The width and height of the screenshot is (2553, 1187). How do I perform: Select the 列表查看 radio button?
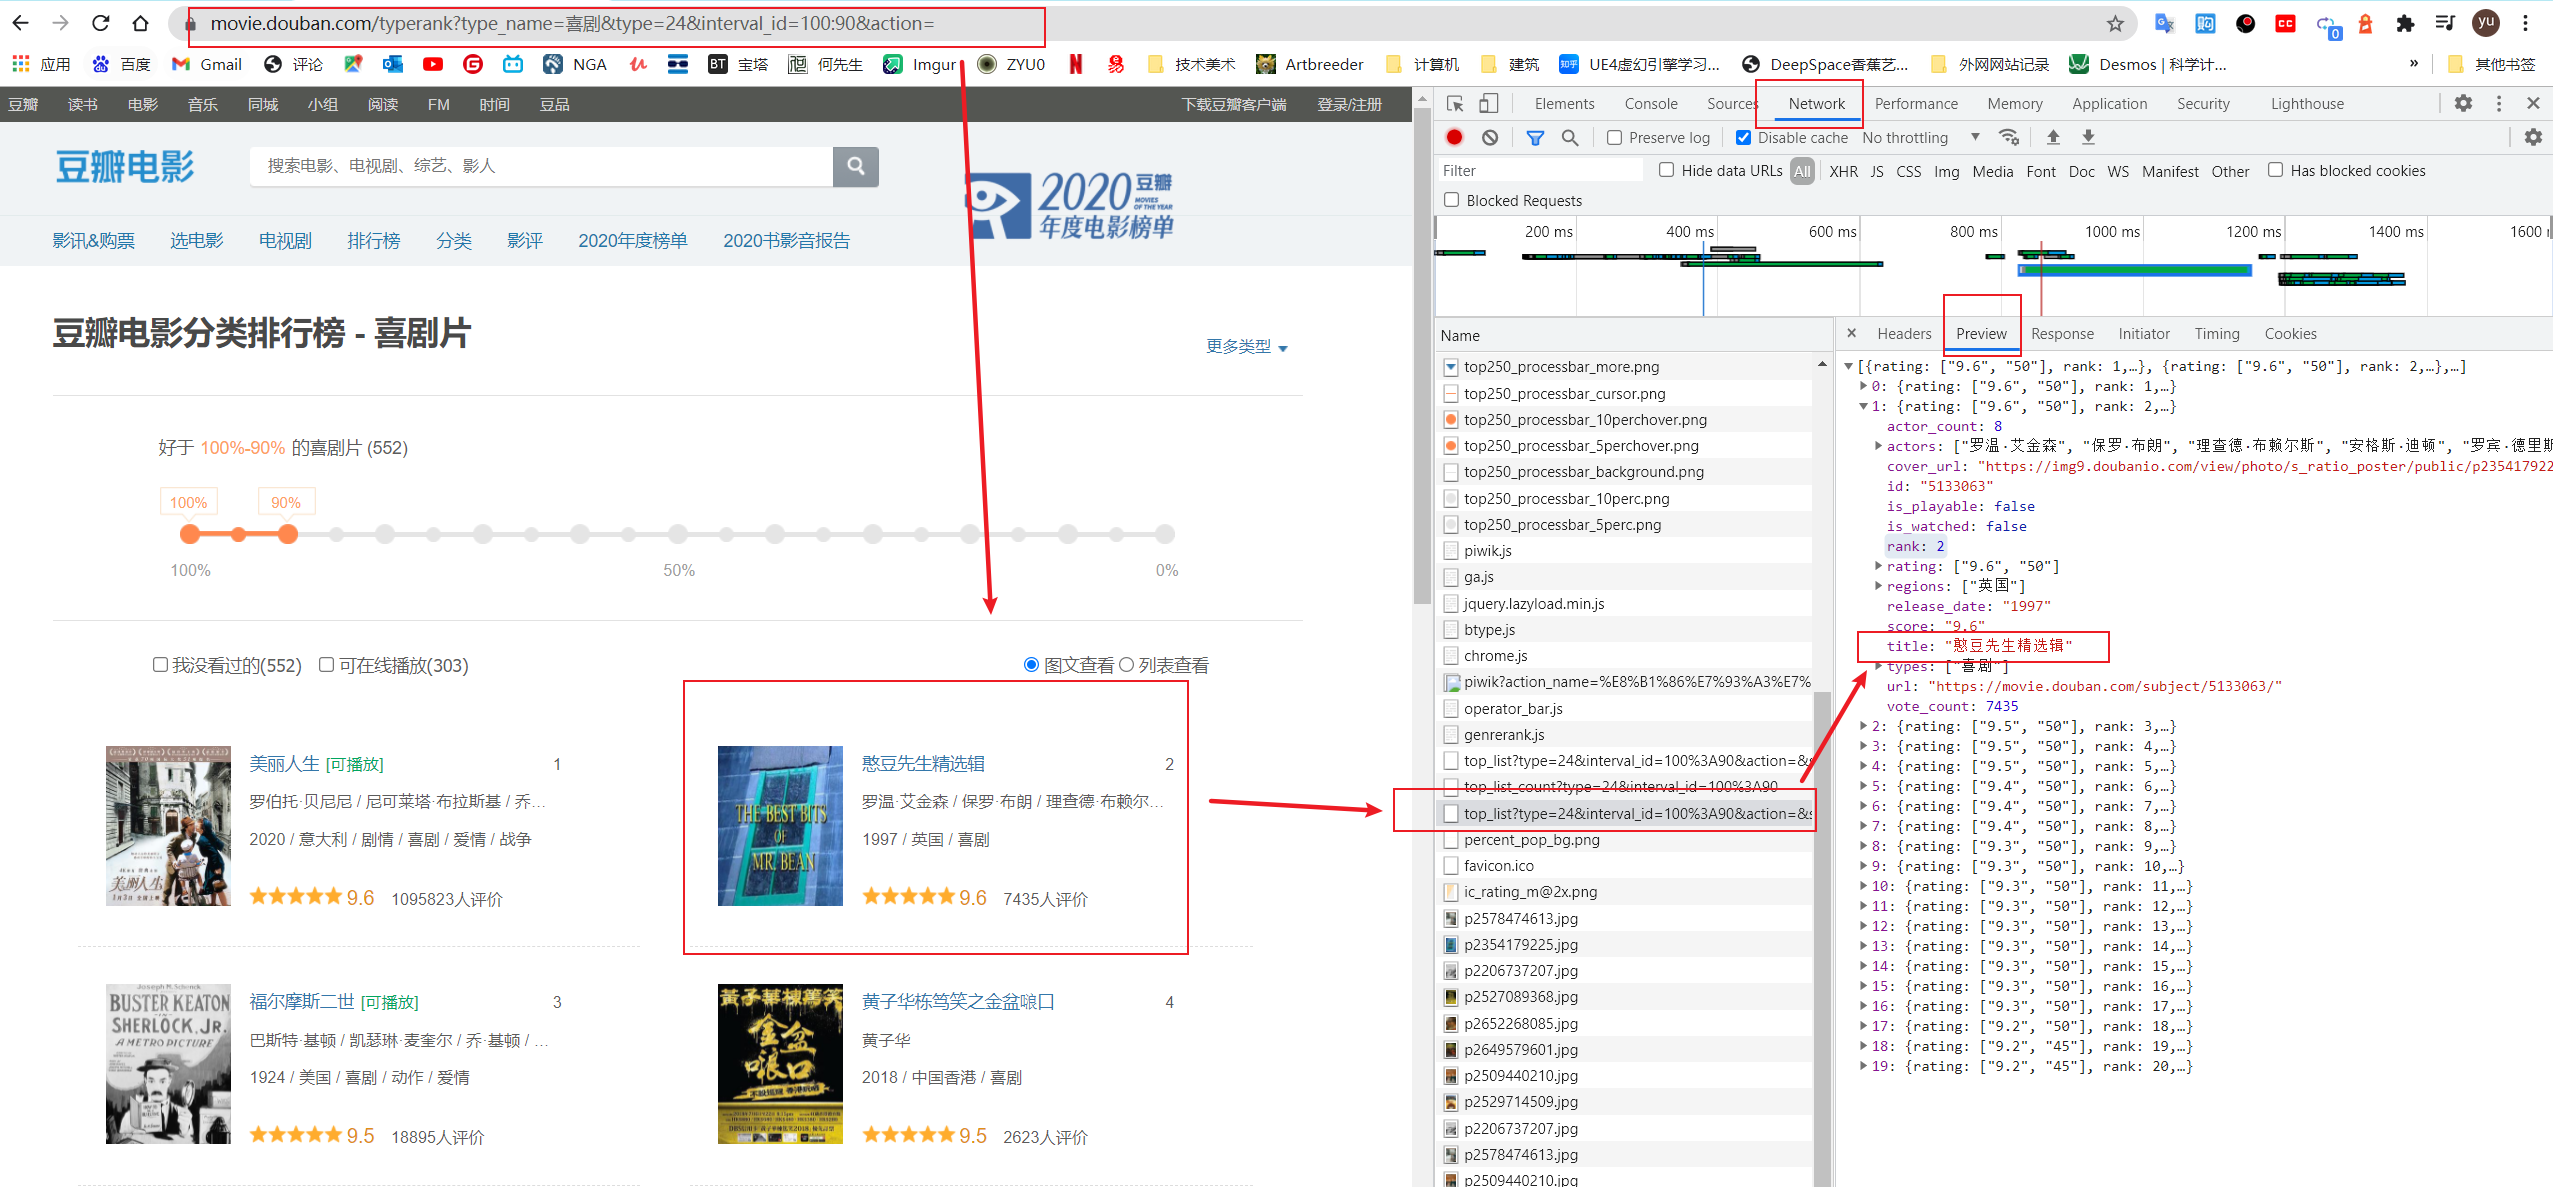(1126, 665)
